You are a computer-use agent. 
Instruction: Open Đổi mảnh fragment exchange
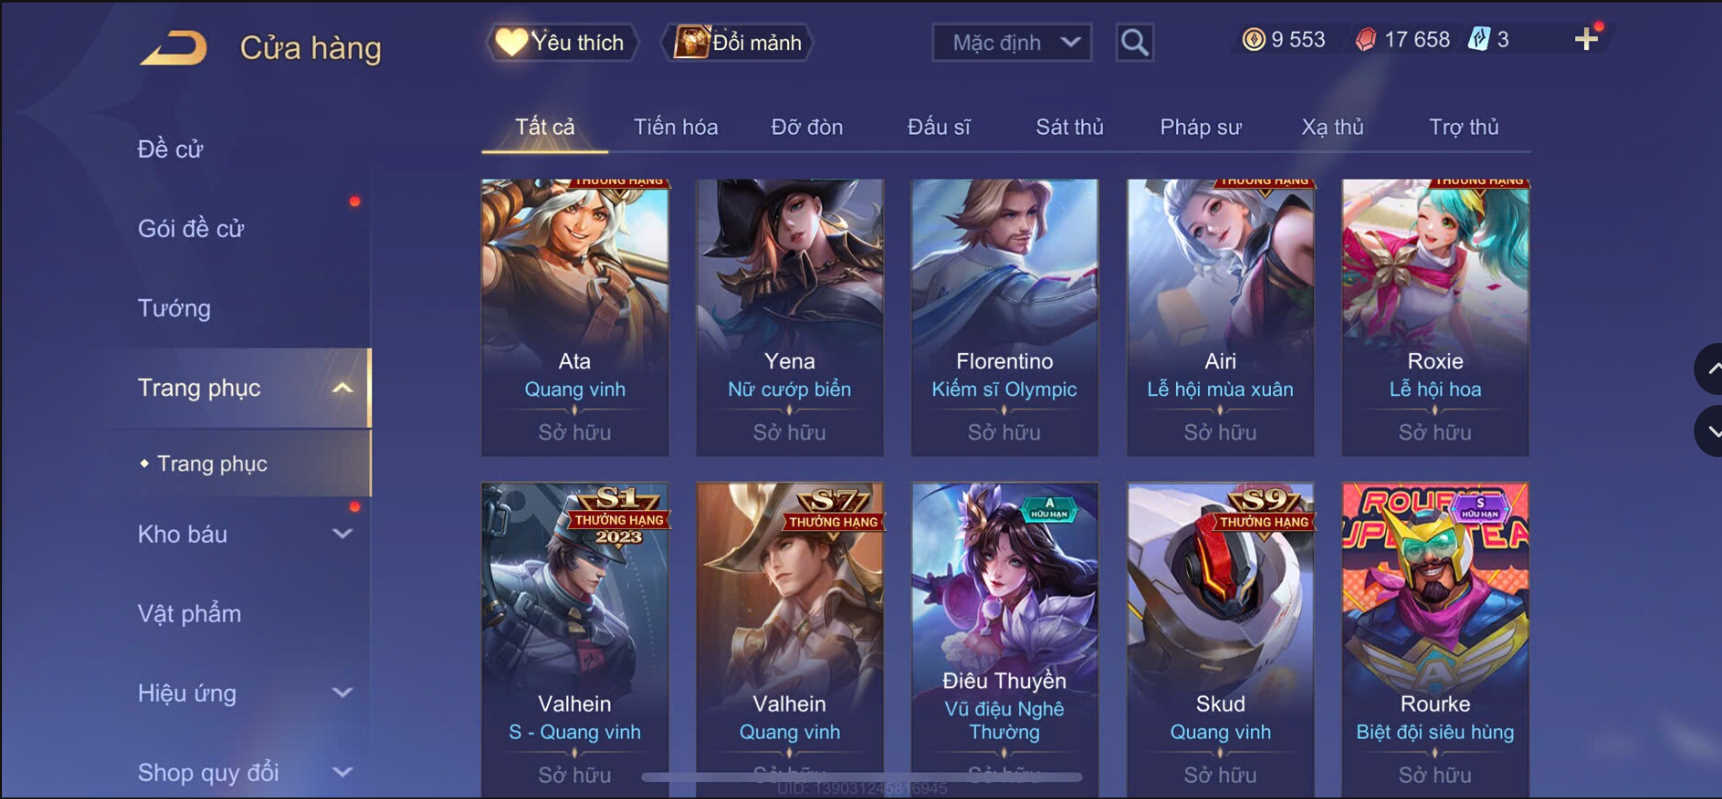738,42
